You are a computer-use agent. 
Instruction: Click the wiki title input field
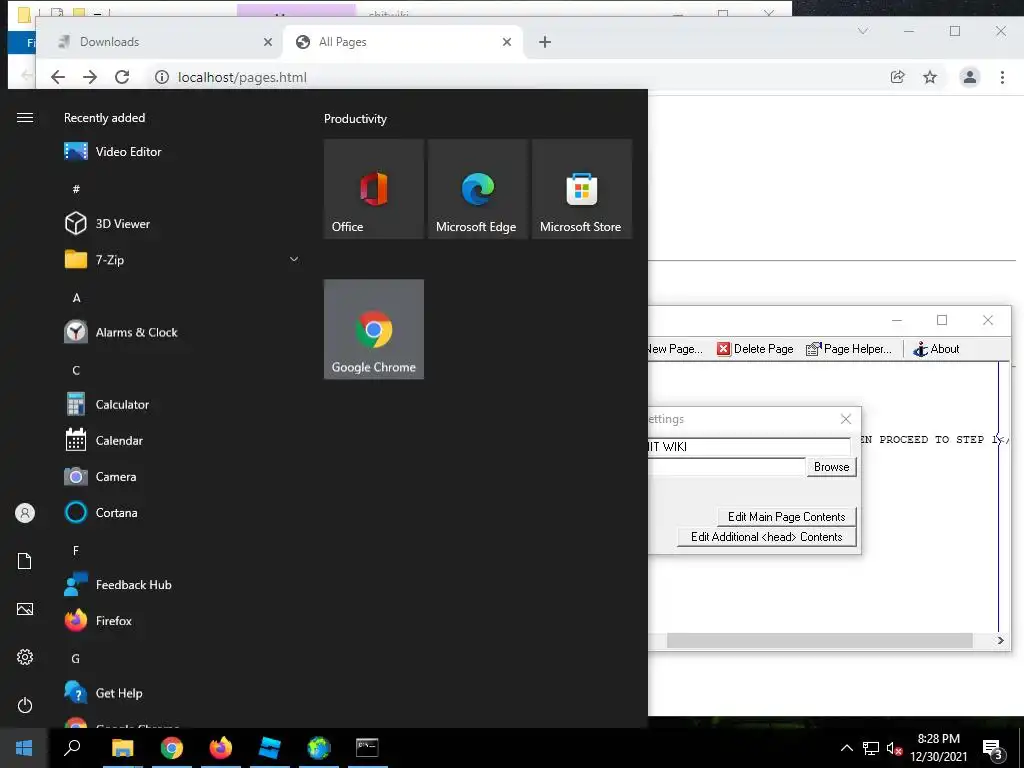point(749,447)
